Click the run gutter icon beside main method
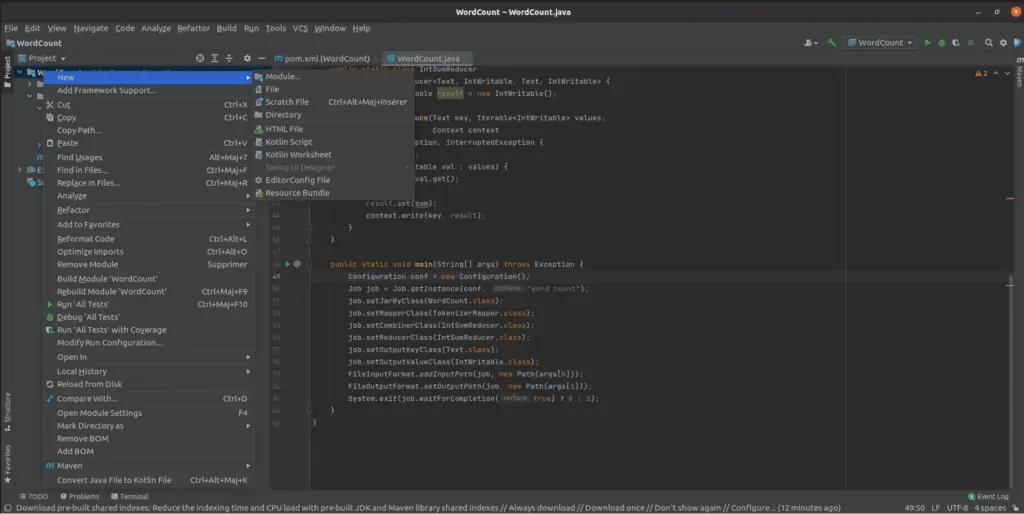1024x514 pixels. [x=287, y=264]
